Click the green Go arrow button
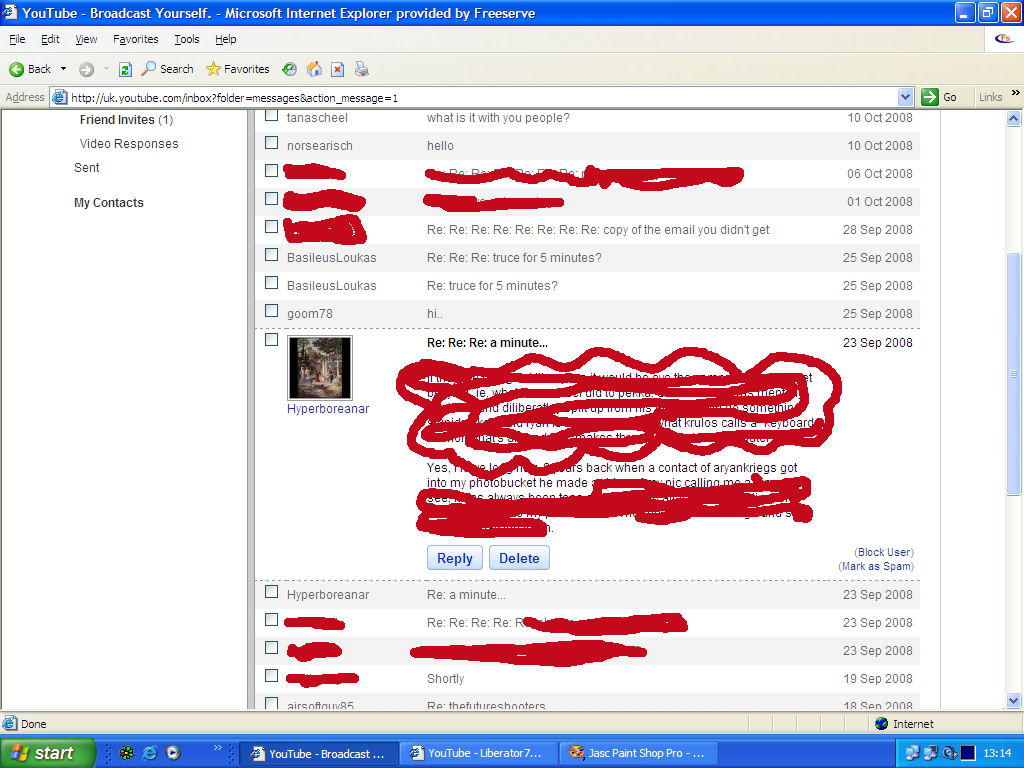 pyautogui.click(x=930, y=97)
